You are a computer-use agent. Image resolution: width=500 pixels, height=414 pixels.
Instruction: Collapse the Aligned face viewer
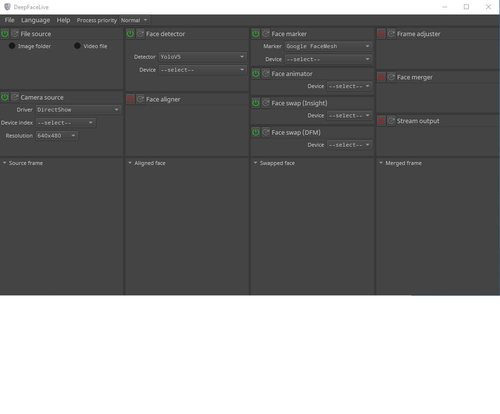click(130, 163)
